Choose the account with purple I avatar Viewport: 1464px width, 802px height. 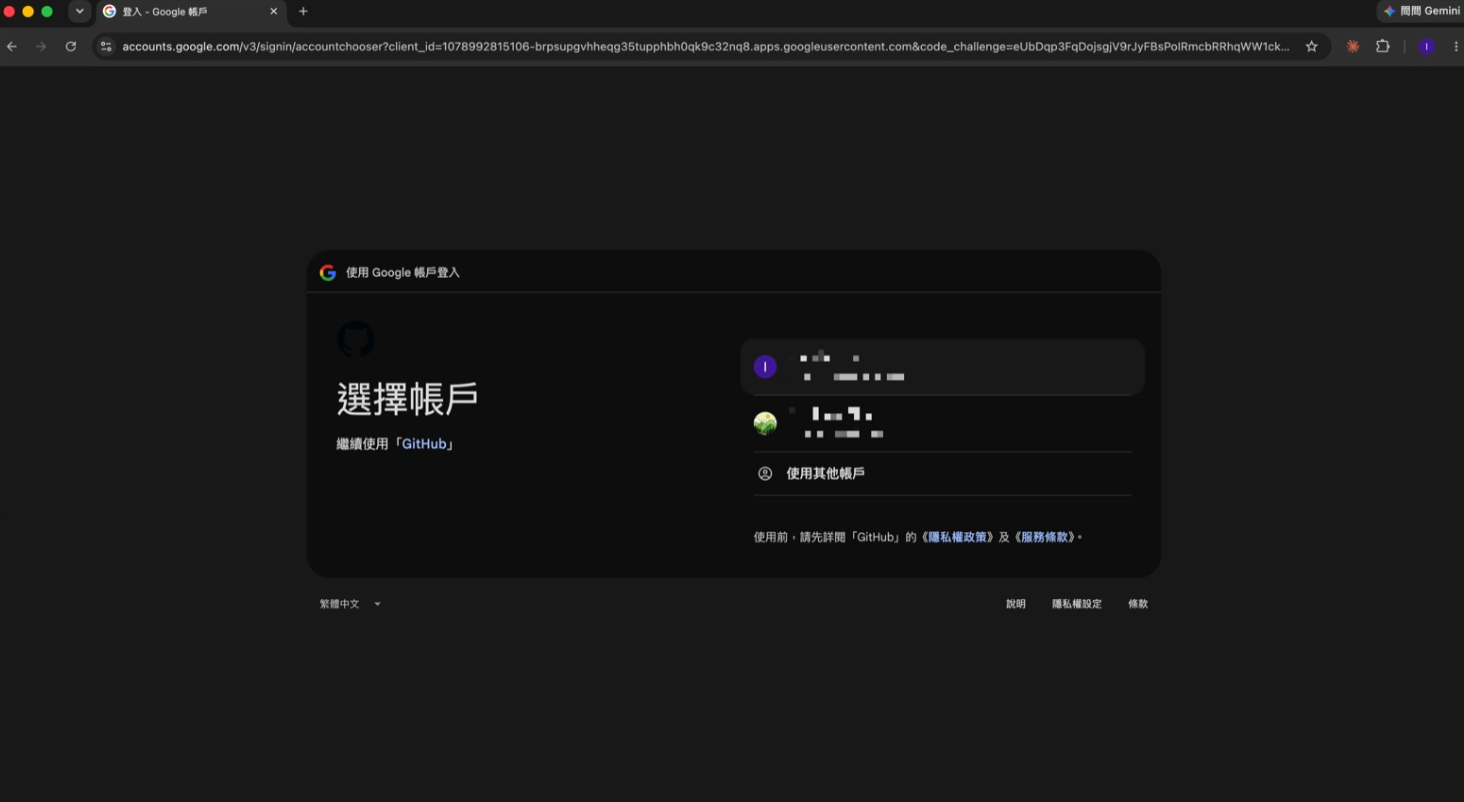pos(942,367)
